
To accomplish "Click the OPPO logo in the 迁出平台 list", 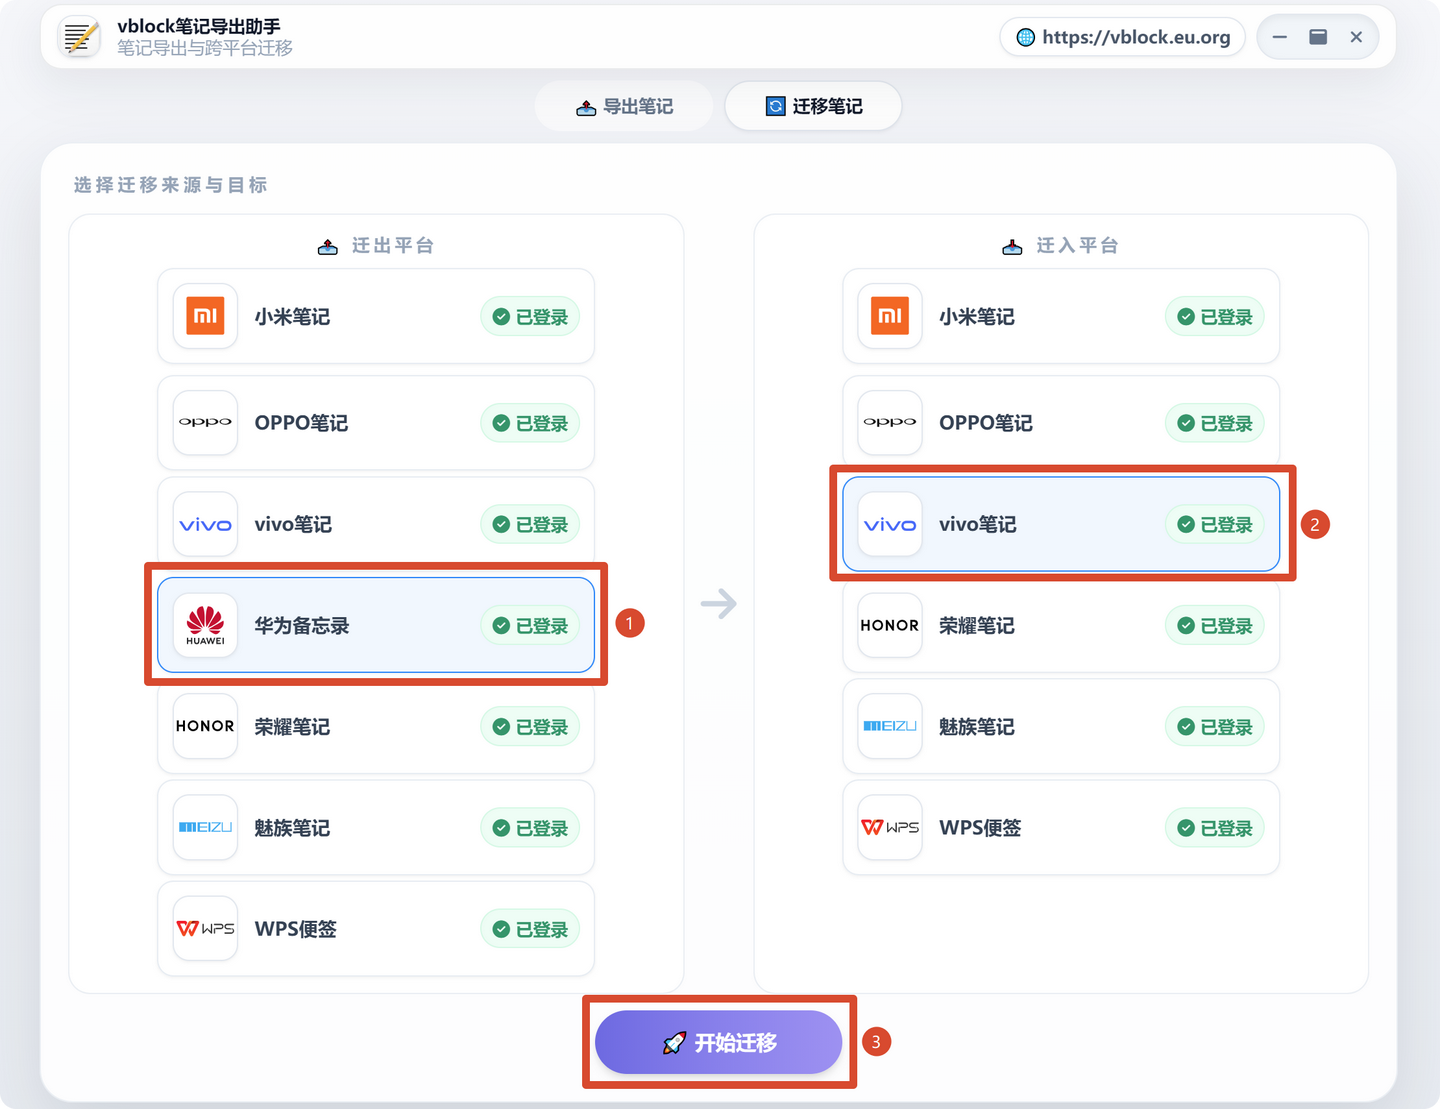I will click(x=205, y=422).
